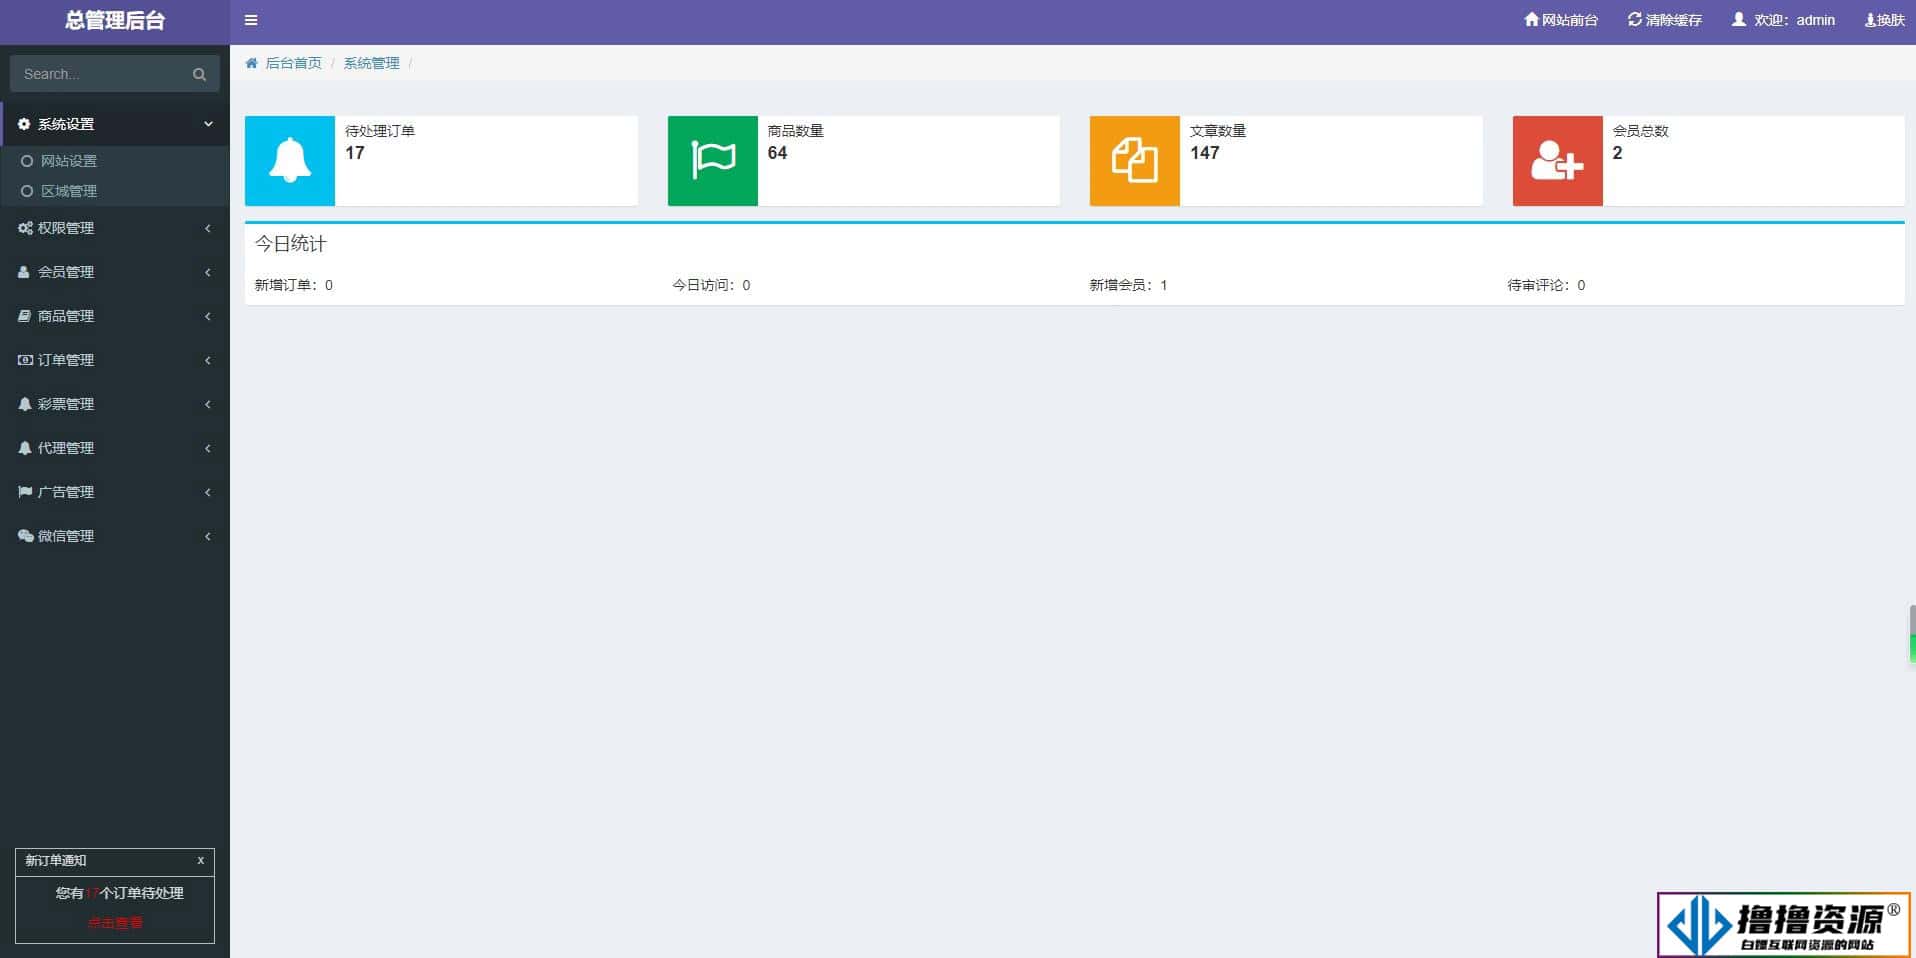This screenshot has width=1916, height=958.
Task: Open the 网站前台 link text
Action: click(1570, 20)
